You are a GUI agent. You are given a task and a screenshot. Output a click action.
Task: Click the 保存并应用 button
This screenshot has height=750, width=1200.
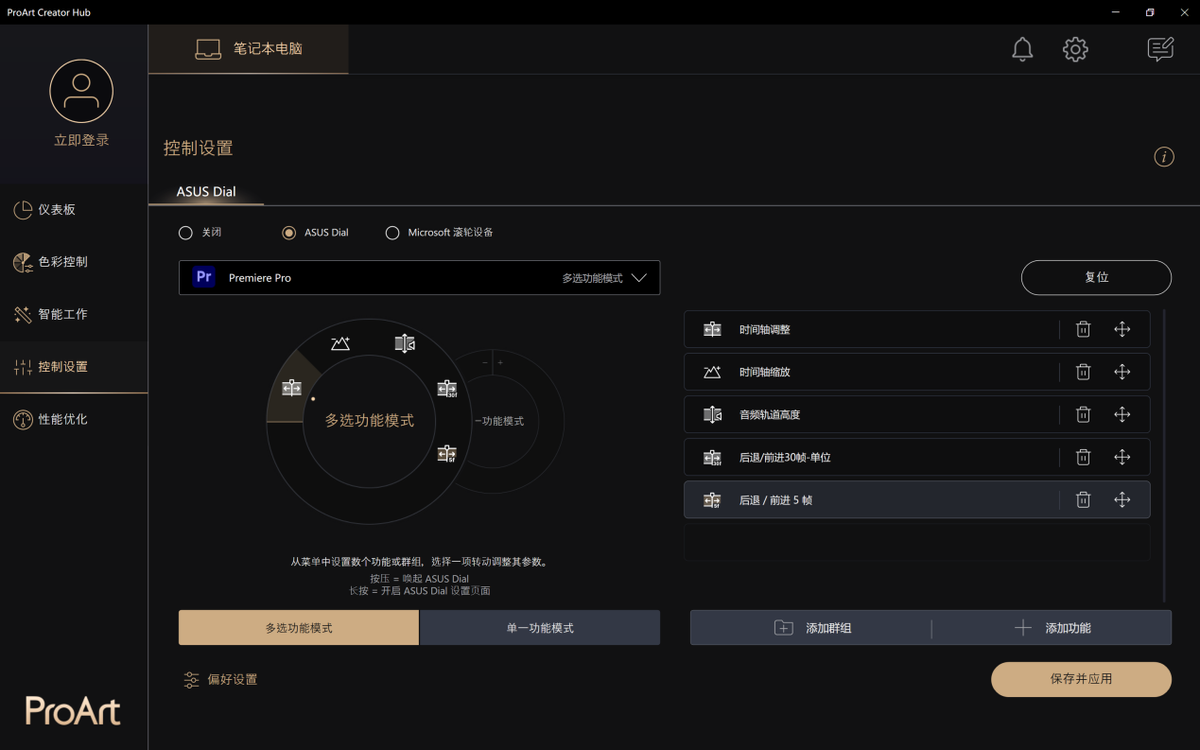coord(1081,679)
